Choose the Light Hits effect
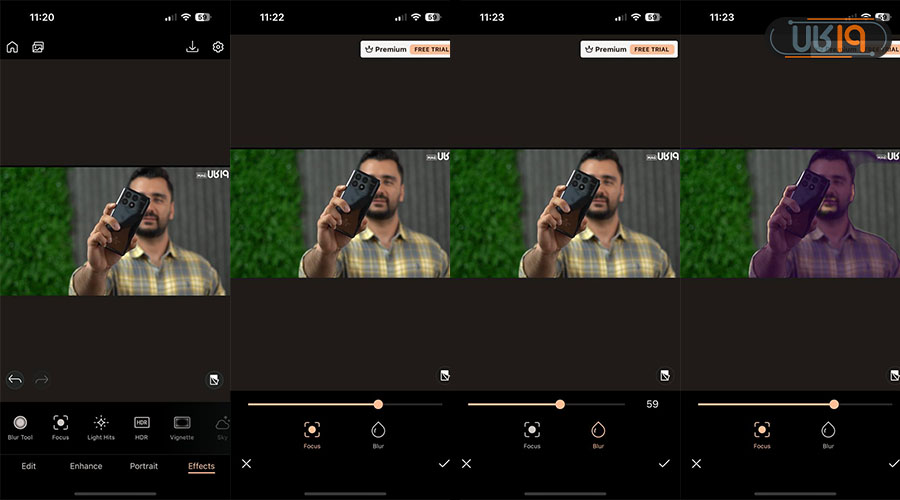The height and width of the screenshot is (500, 900). click(100, 423)
